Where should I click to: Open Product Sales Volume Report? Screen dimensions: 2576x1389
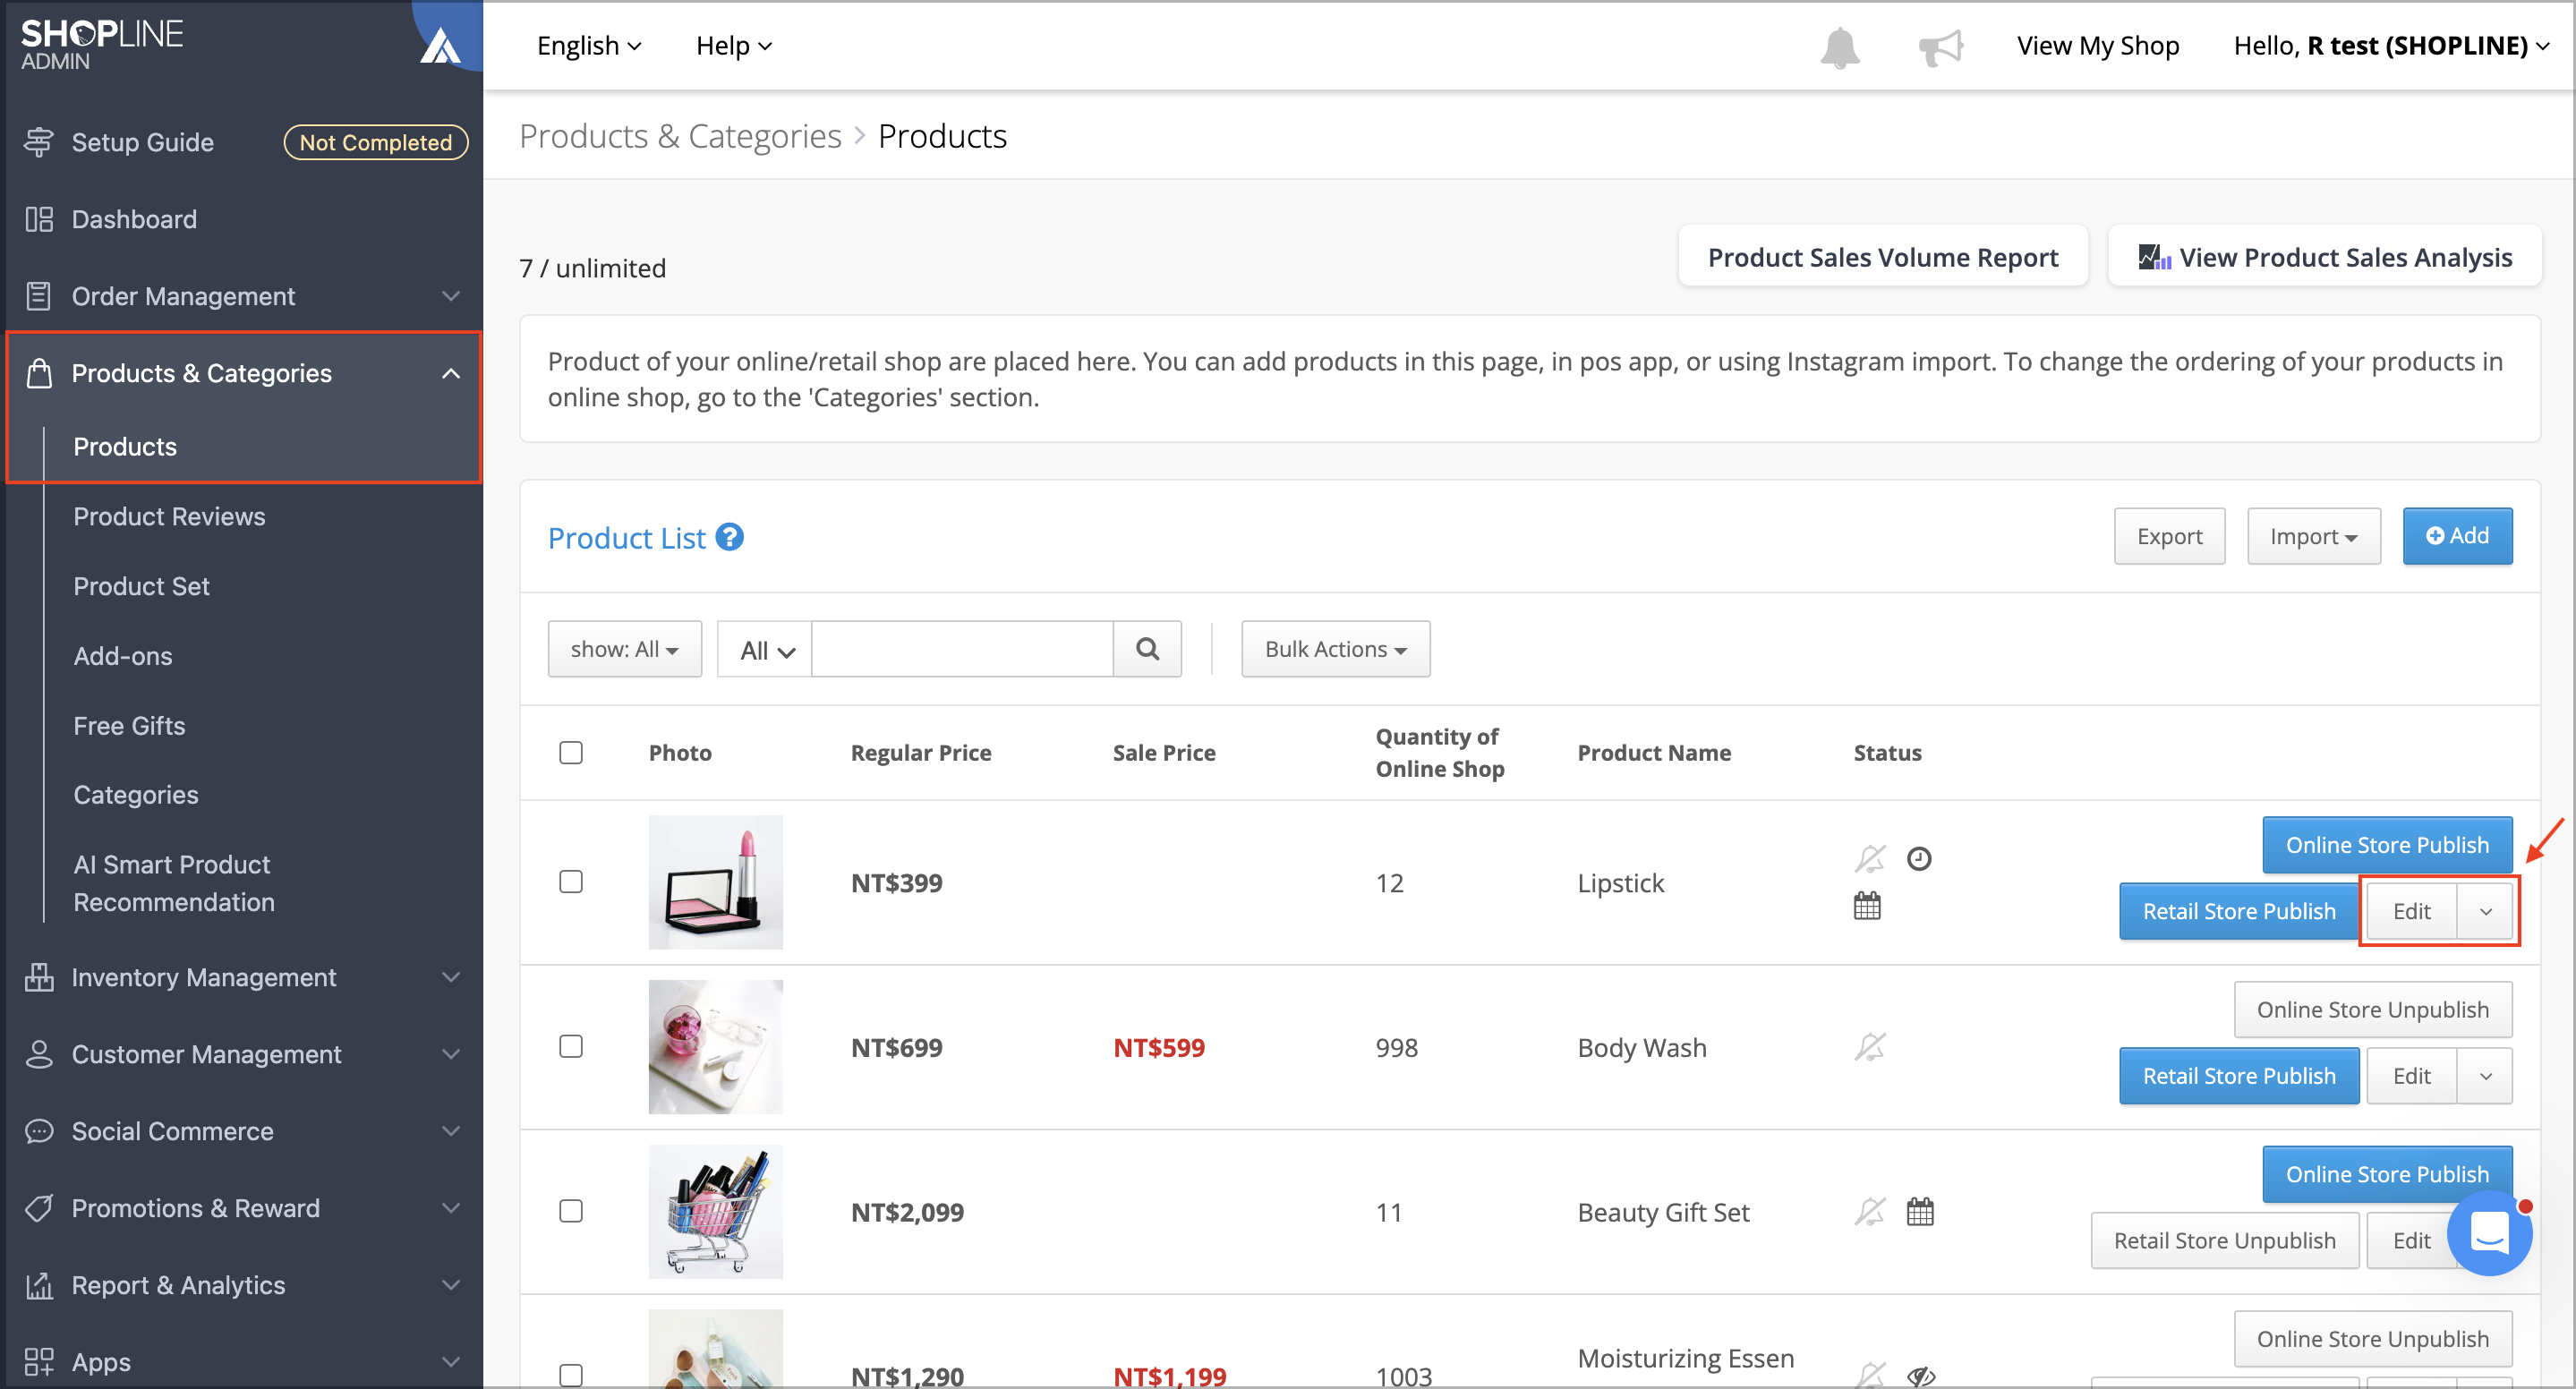click(x=1883, y=257)
